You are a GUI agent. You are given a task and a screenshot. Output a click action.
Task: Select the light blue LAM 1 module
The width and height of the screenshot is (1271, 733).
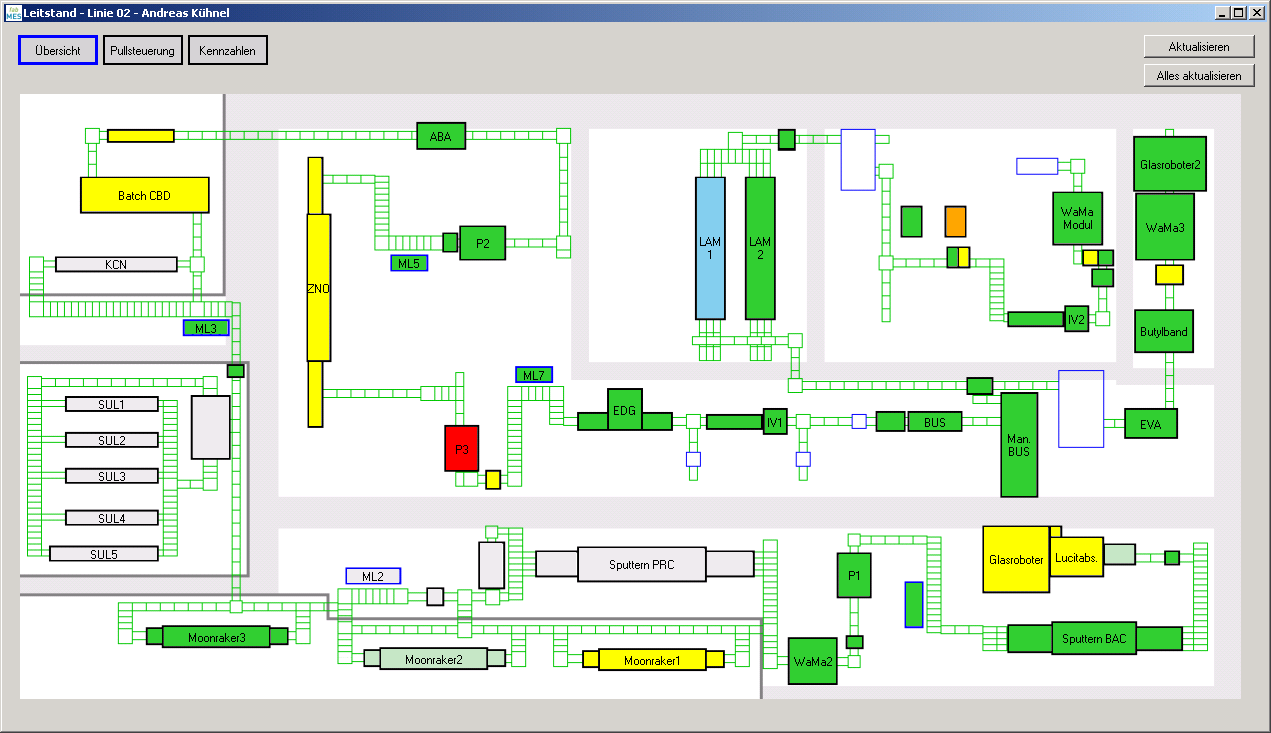pos(710,248)
